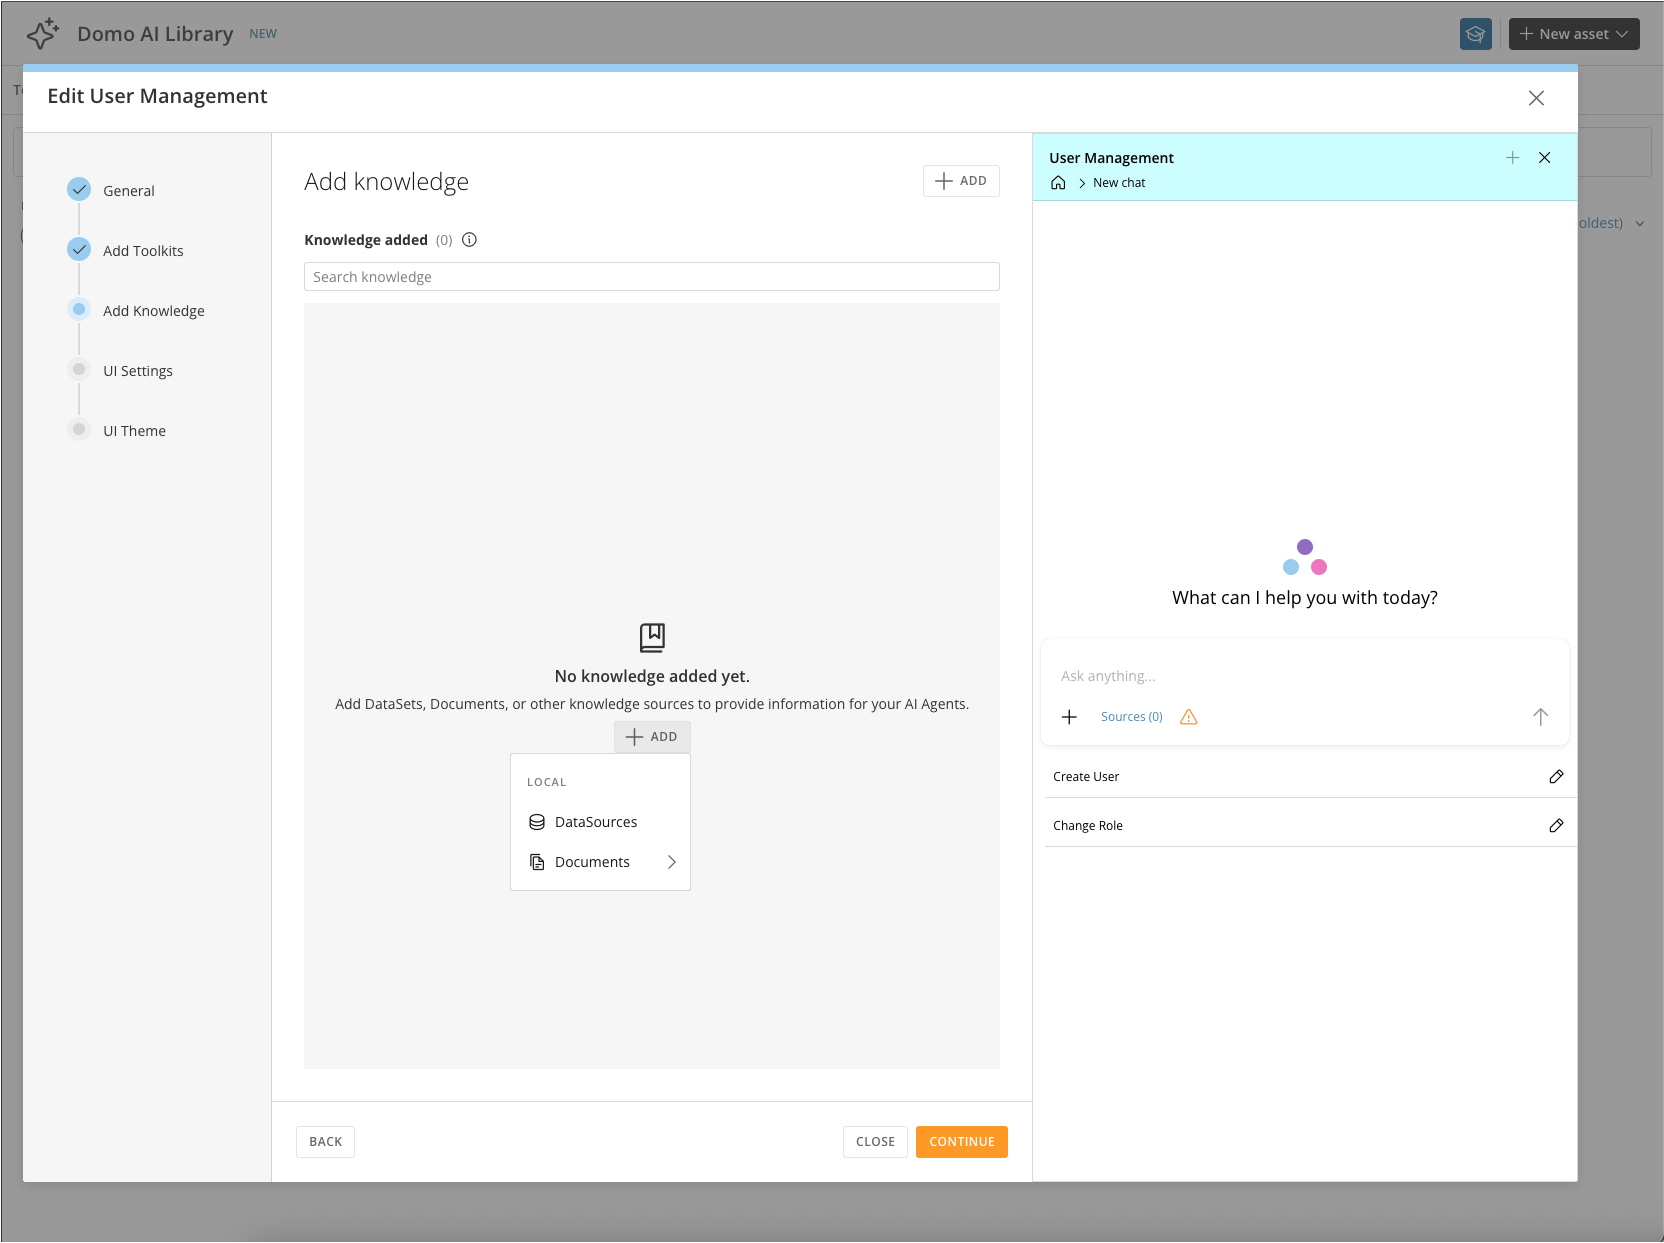Click the Documents file icon

(x=537, y=862)
